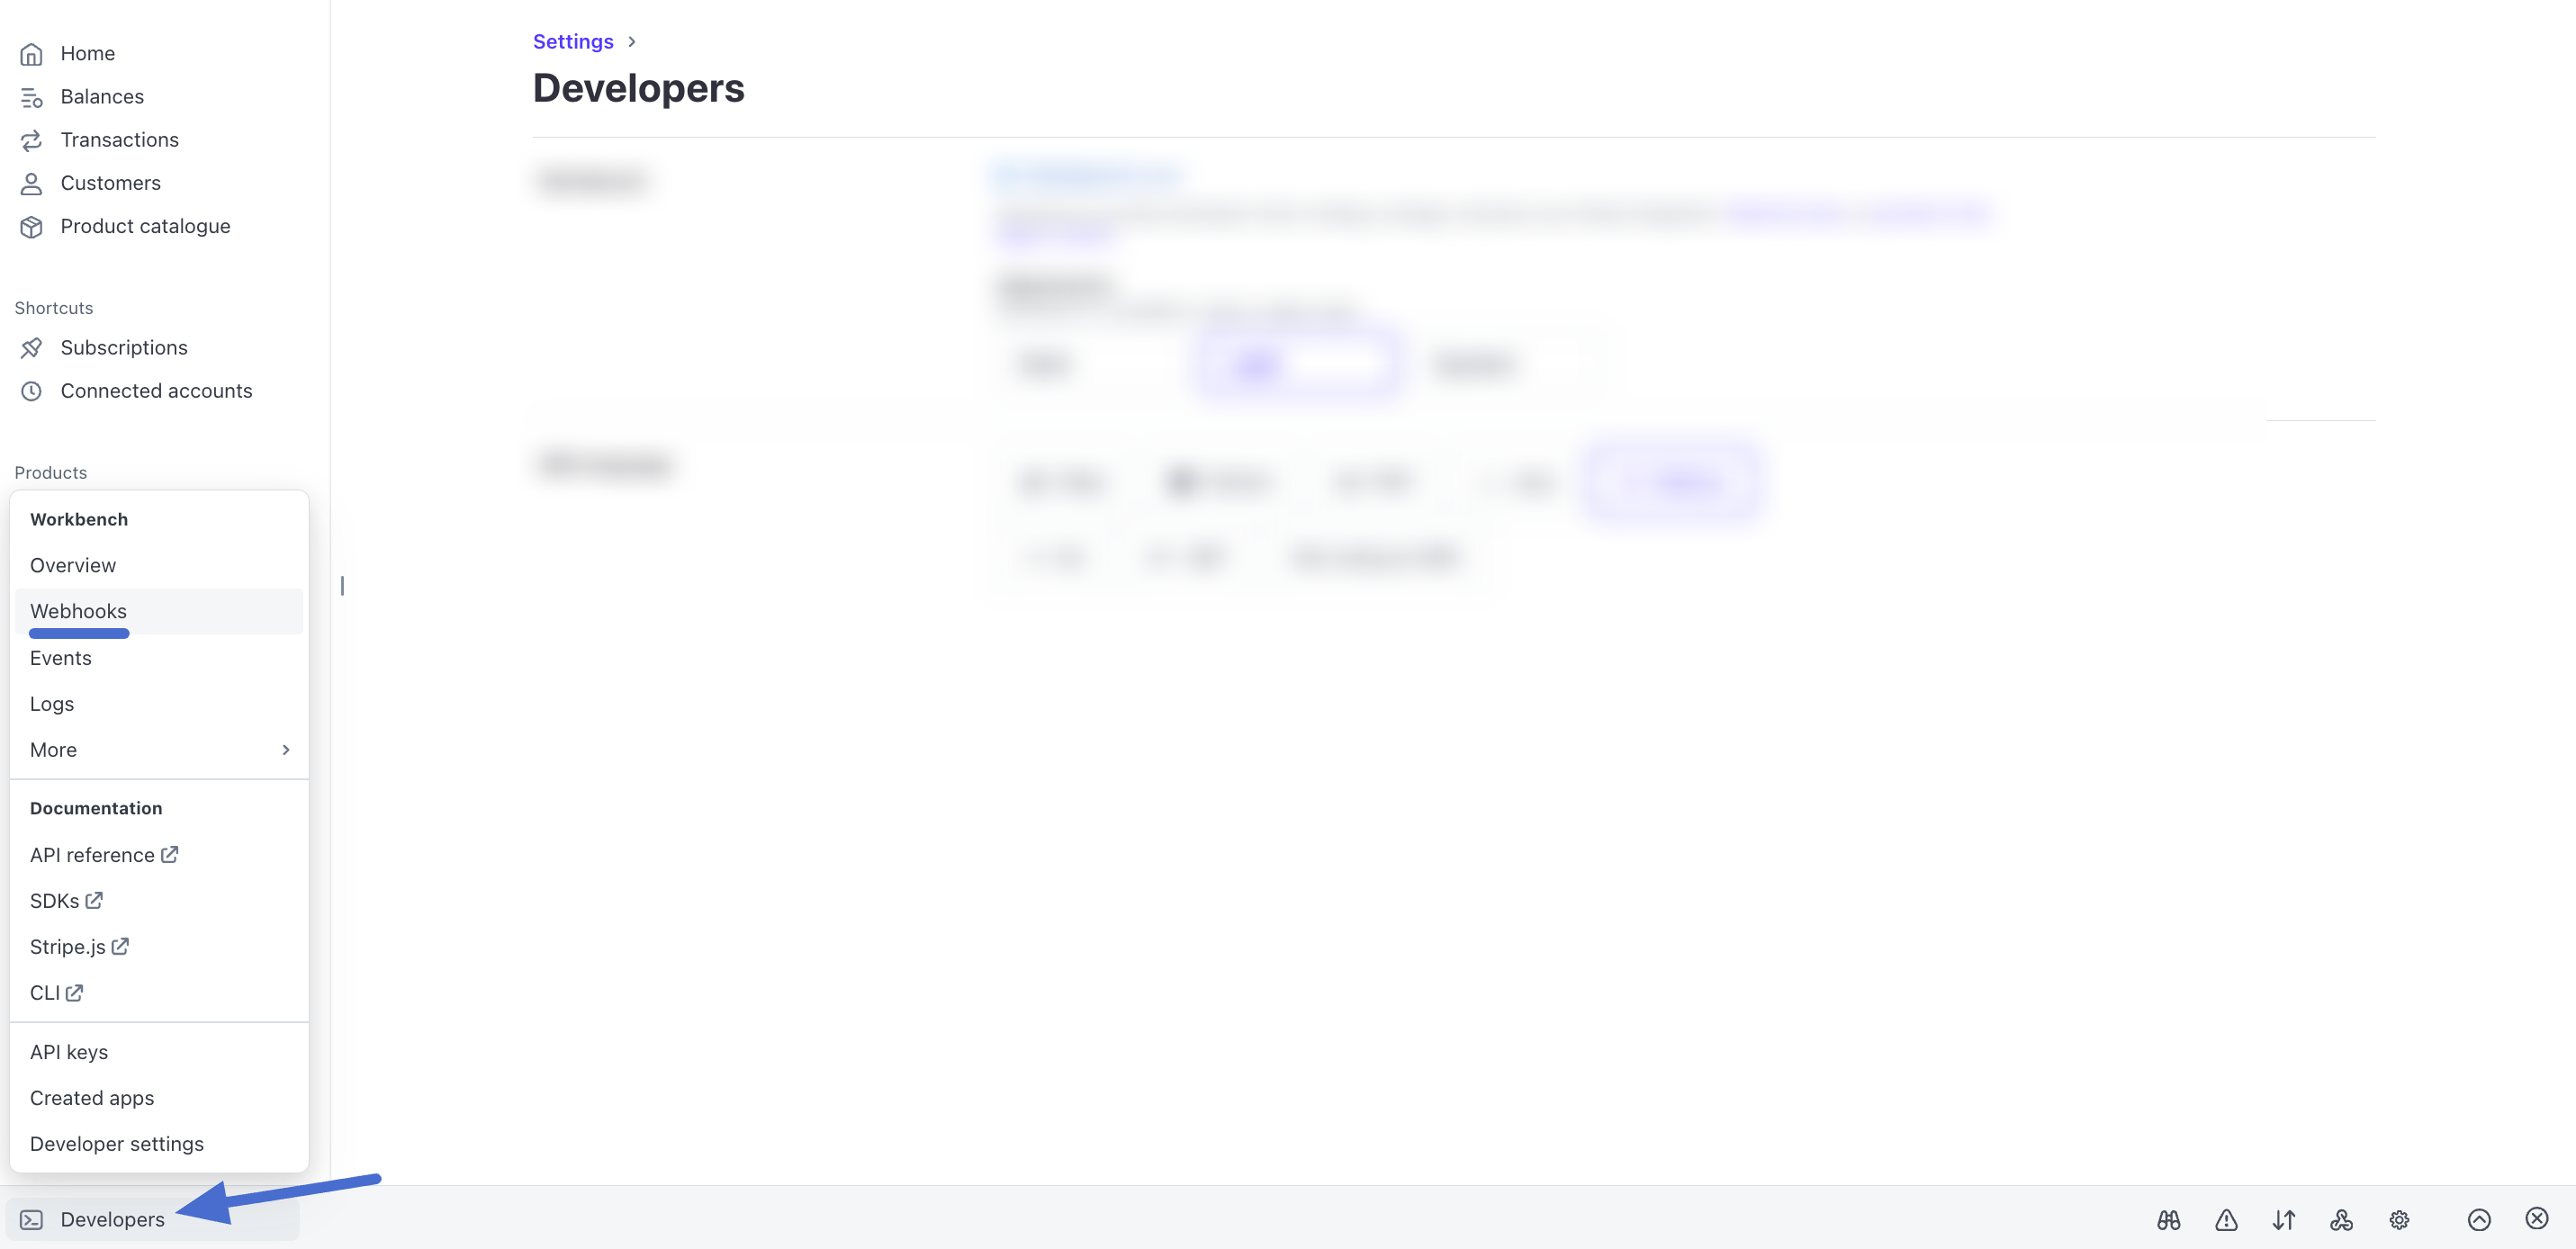
Task: Toggle the Developers menu in bottom bar
Action: pyautogui.click(x=112, y=1219)
